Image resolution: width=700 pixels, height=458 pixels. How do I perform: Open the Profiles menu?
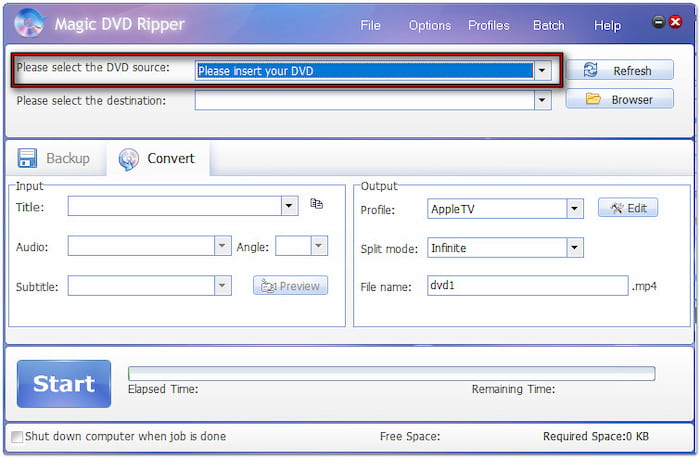(x=488, y=25)
